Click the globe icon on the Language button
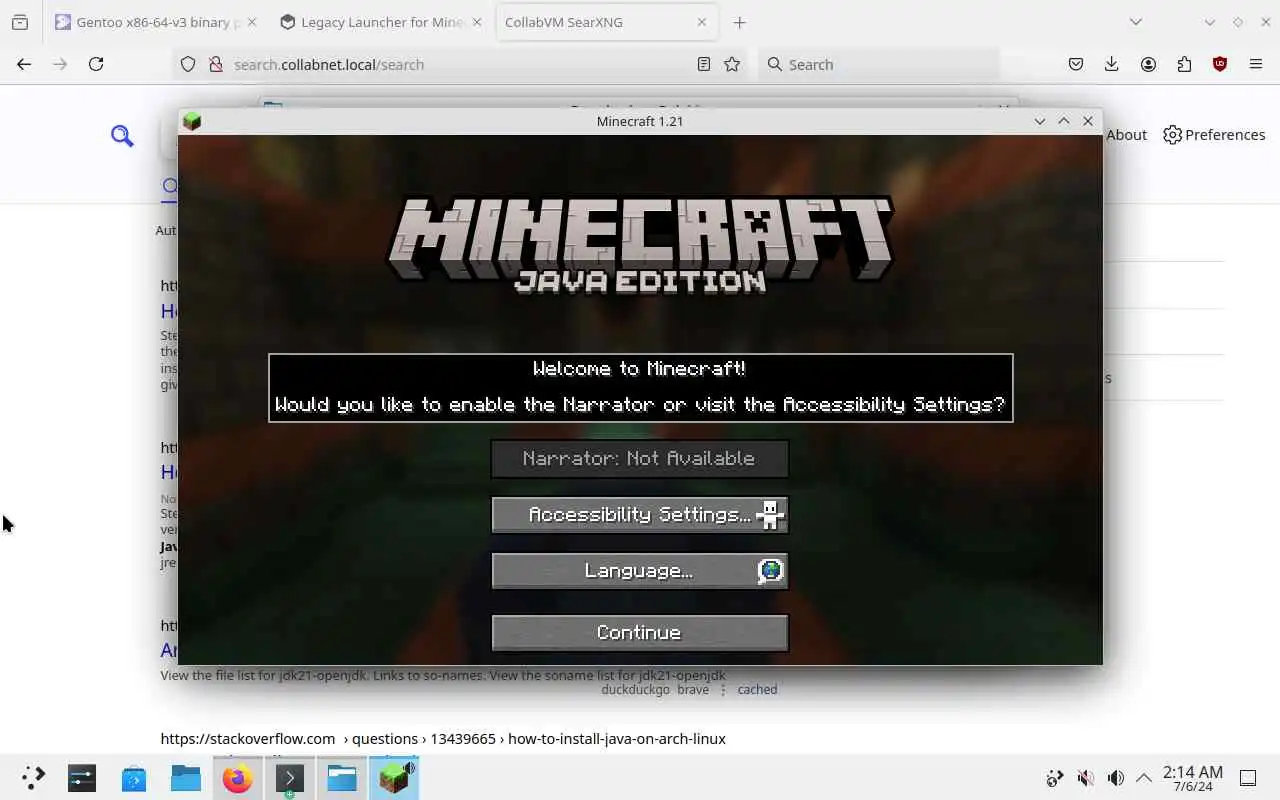This screenshot has width=1280, height=800. [x=770, y=571]
